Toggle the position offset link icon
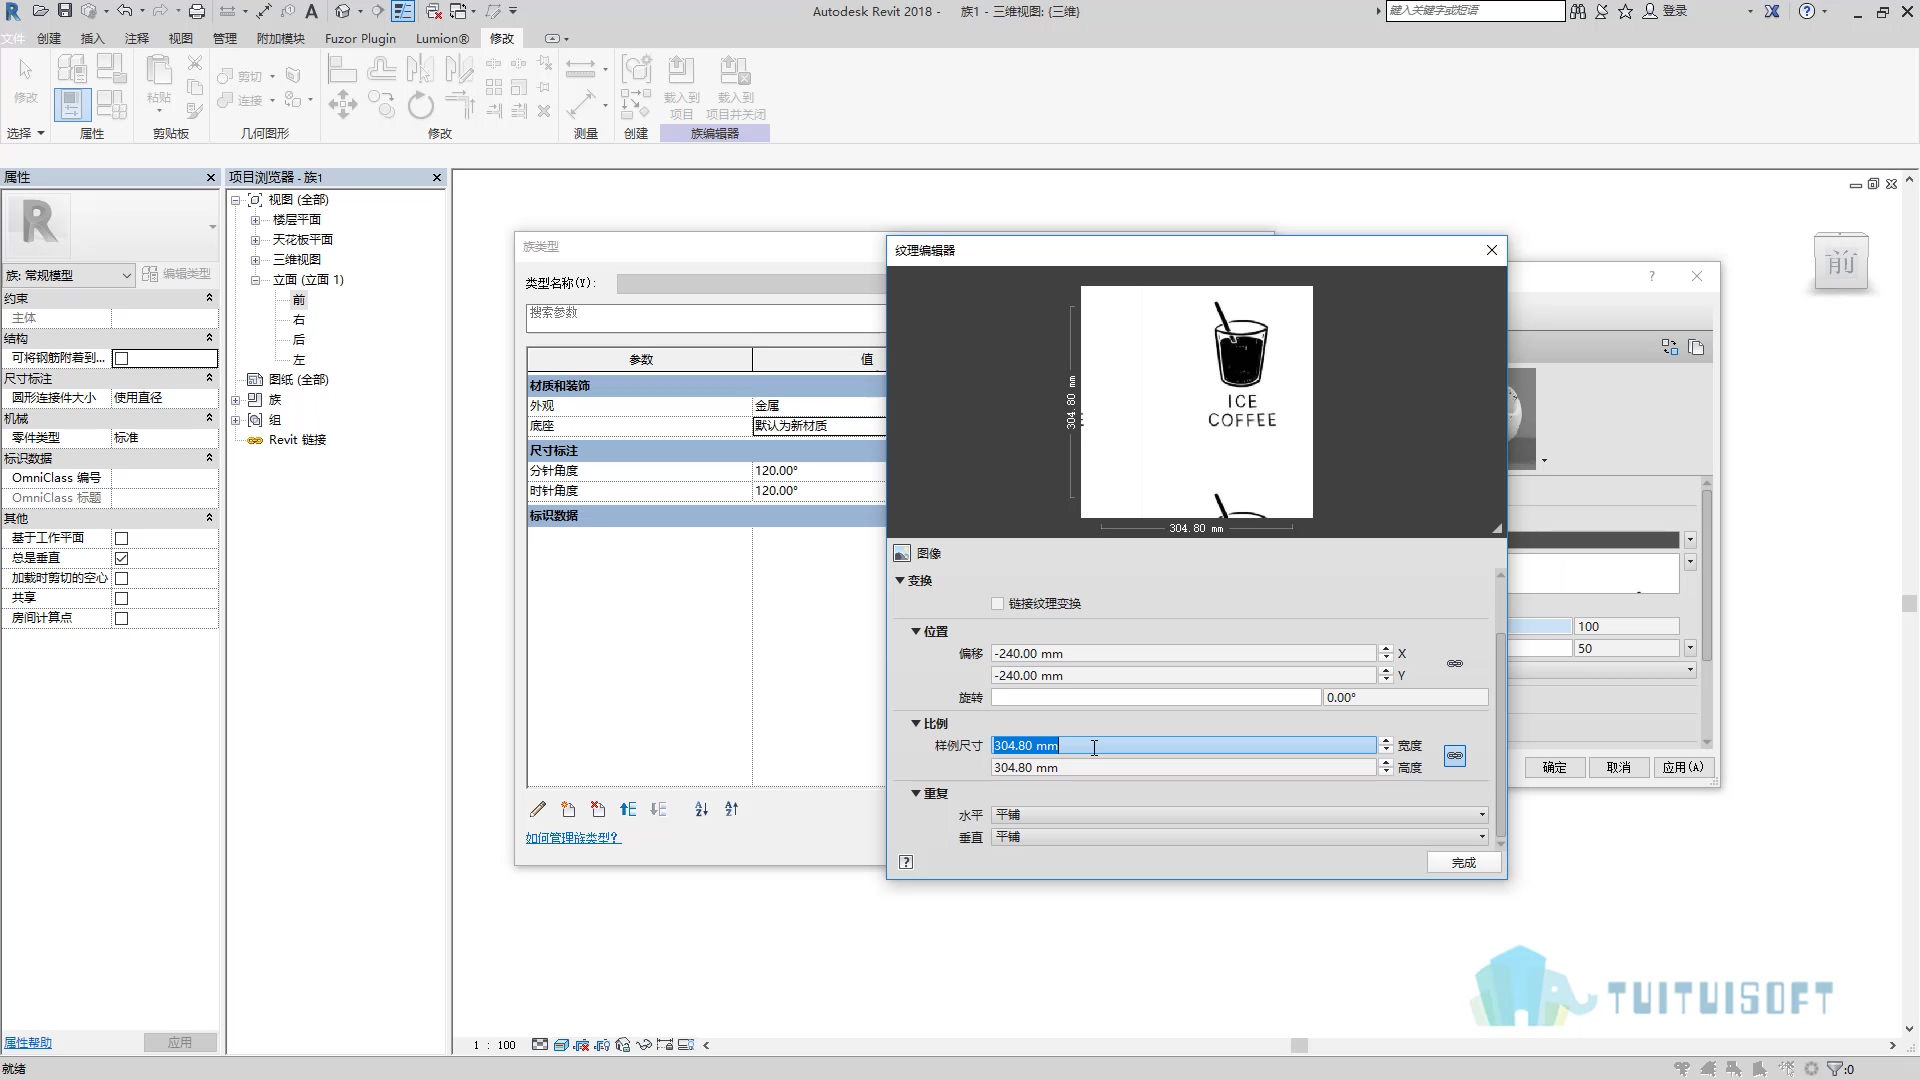 [1455, 664]
